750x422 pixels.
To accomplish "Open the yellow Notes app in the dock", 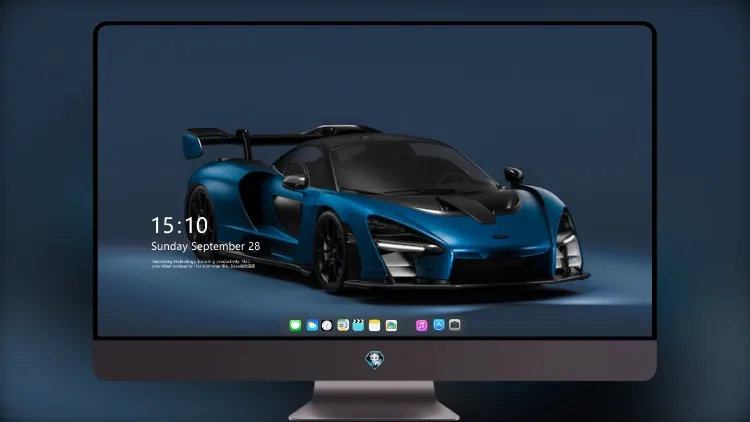I will coord(375,325).
